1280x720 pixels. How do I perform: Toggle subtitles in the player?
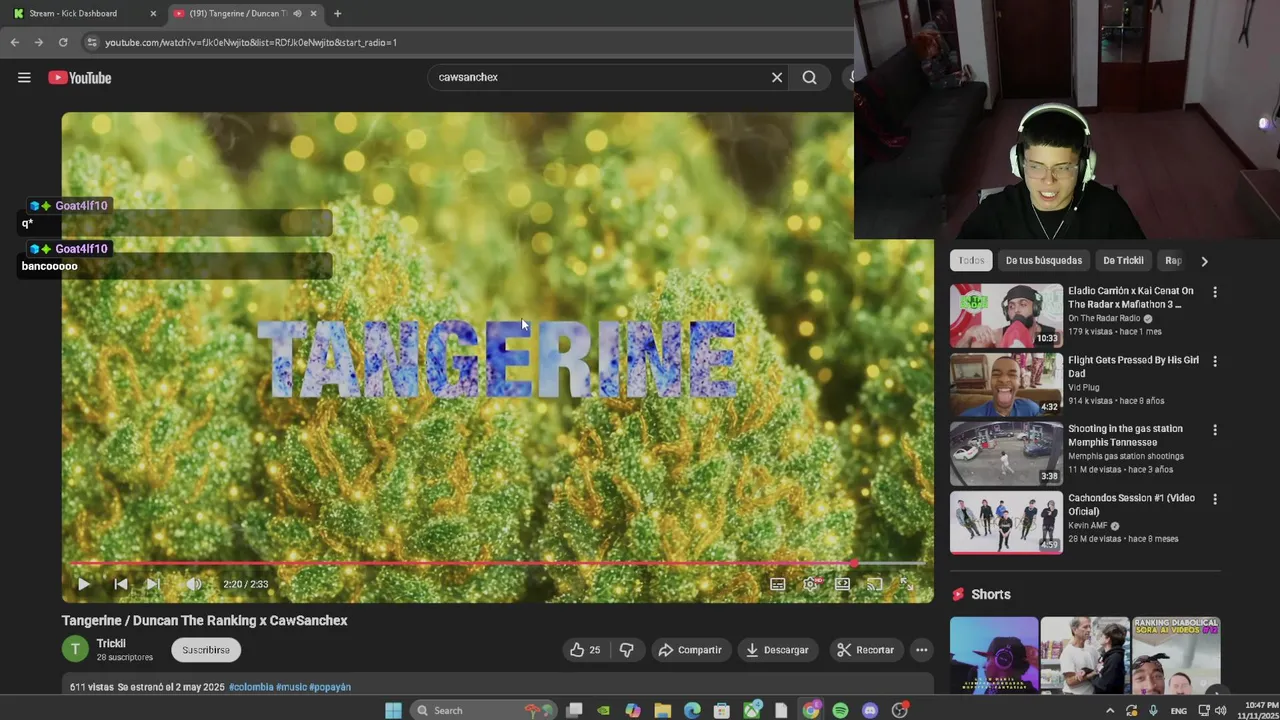[x=778, y=584]
